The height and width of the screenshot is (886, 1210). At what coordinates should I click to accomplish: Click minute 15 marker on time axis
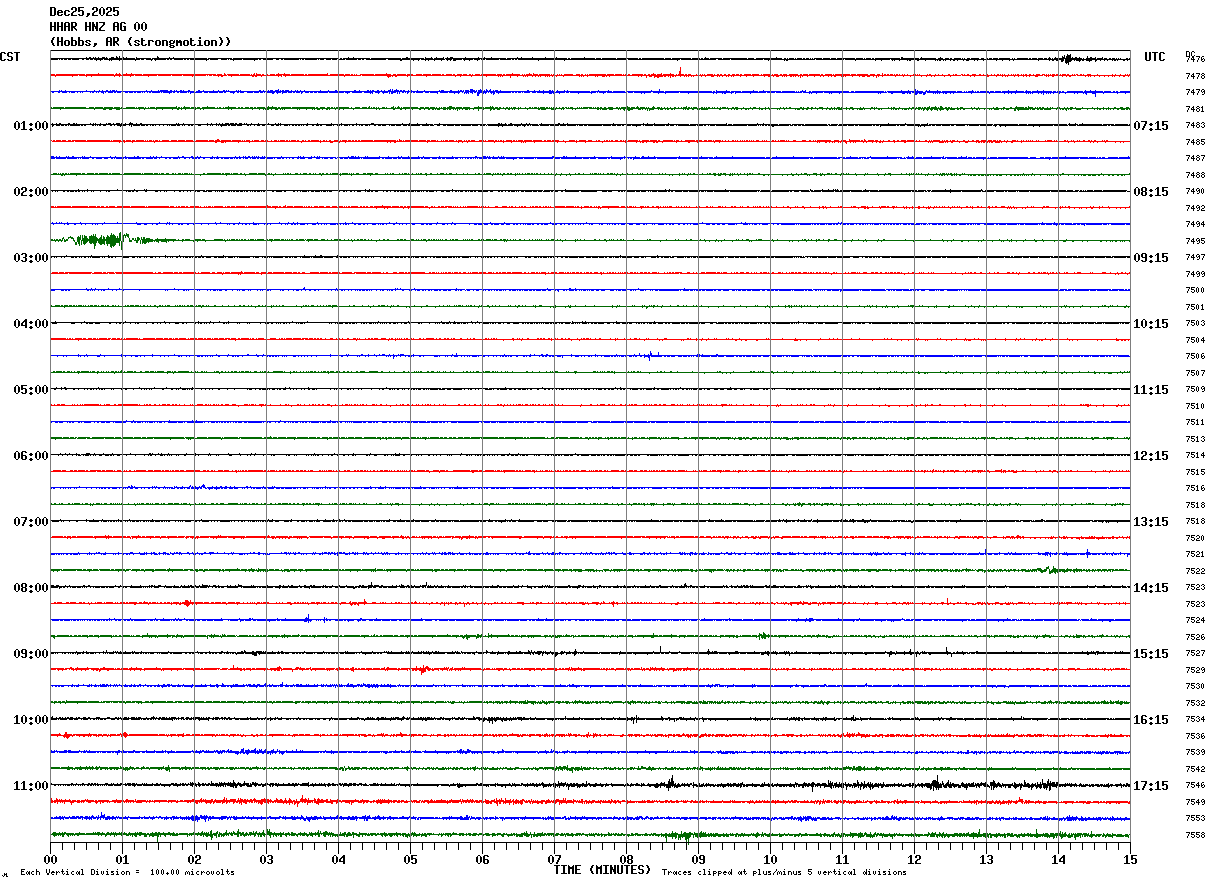pyautogui.click(x=1130, y=859)
